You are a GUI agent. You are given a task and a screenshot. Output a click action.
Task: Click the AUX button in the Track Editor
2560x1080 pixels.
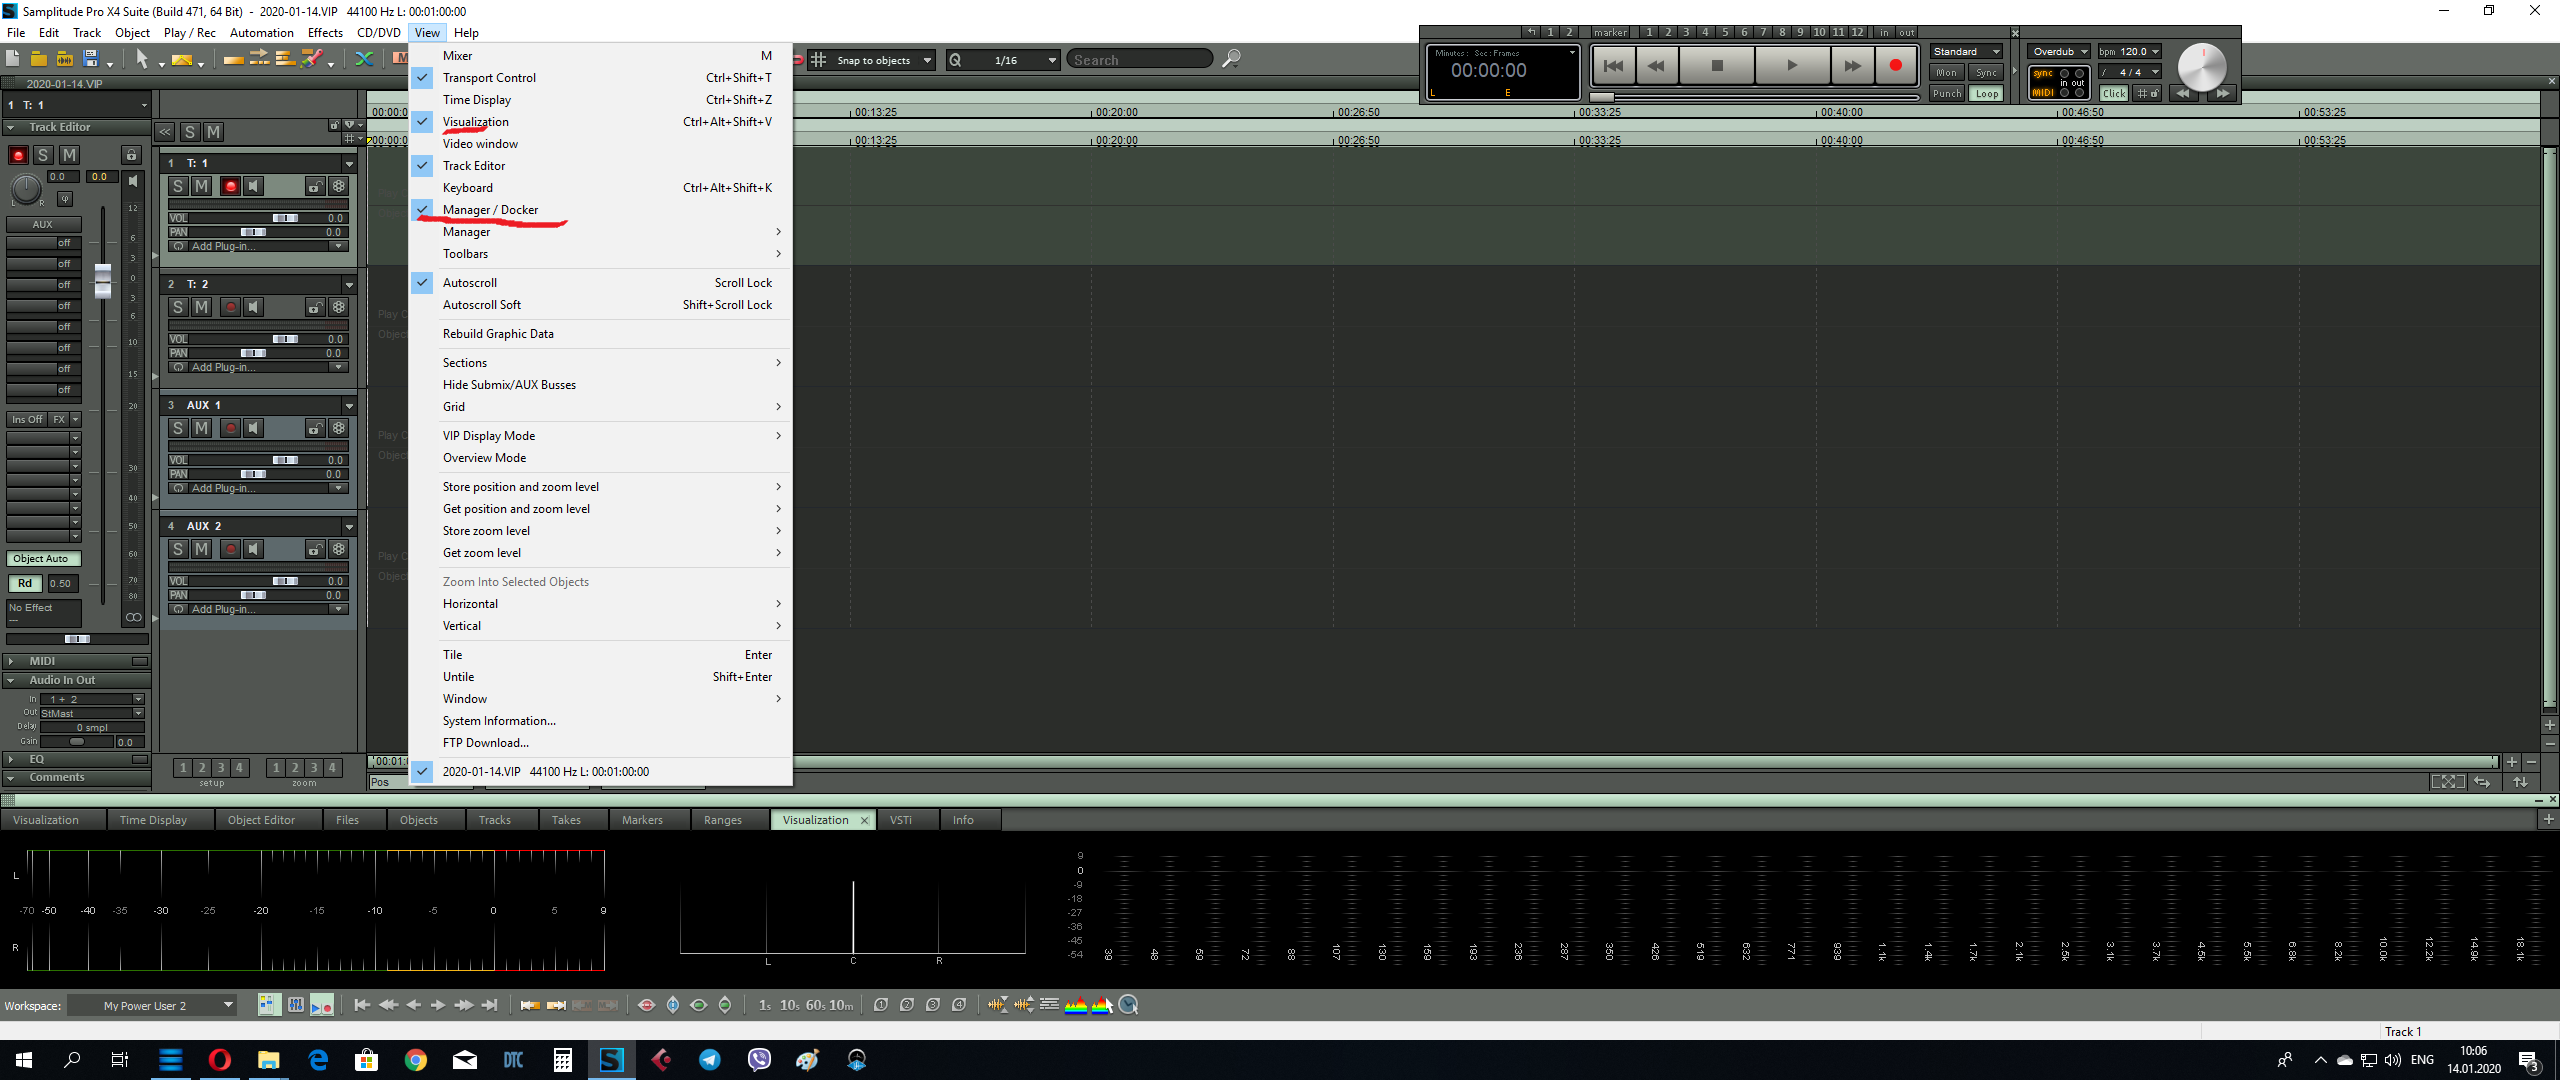(42, 225)
